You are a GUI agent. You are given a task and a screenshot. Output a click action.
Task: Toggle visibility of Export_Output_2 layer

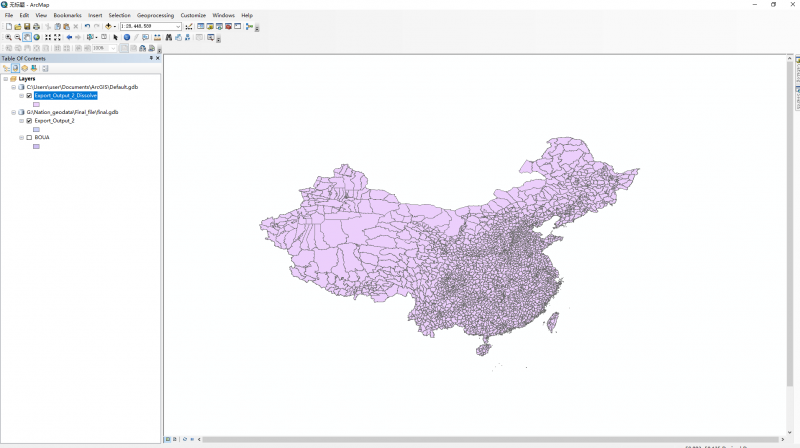click(29, 120)
